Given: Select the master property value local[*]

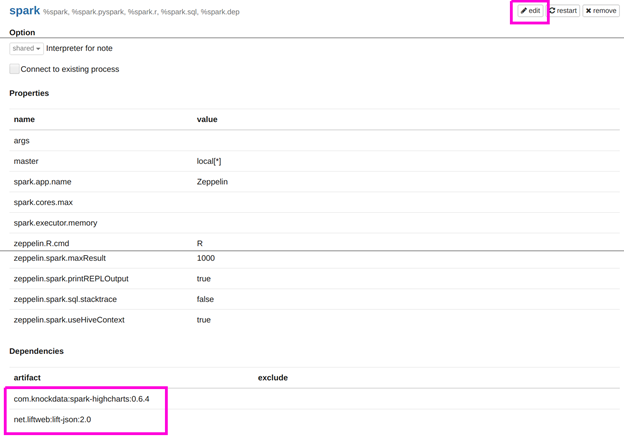Looking at the screenshot, I should [209, 161].
